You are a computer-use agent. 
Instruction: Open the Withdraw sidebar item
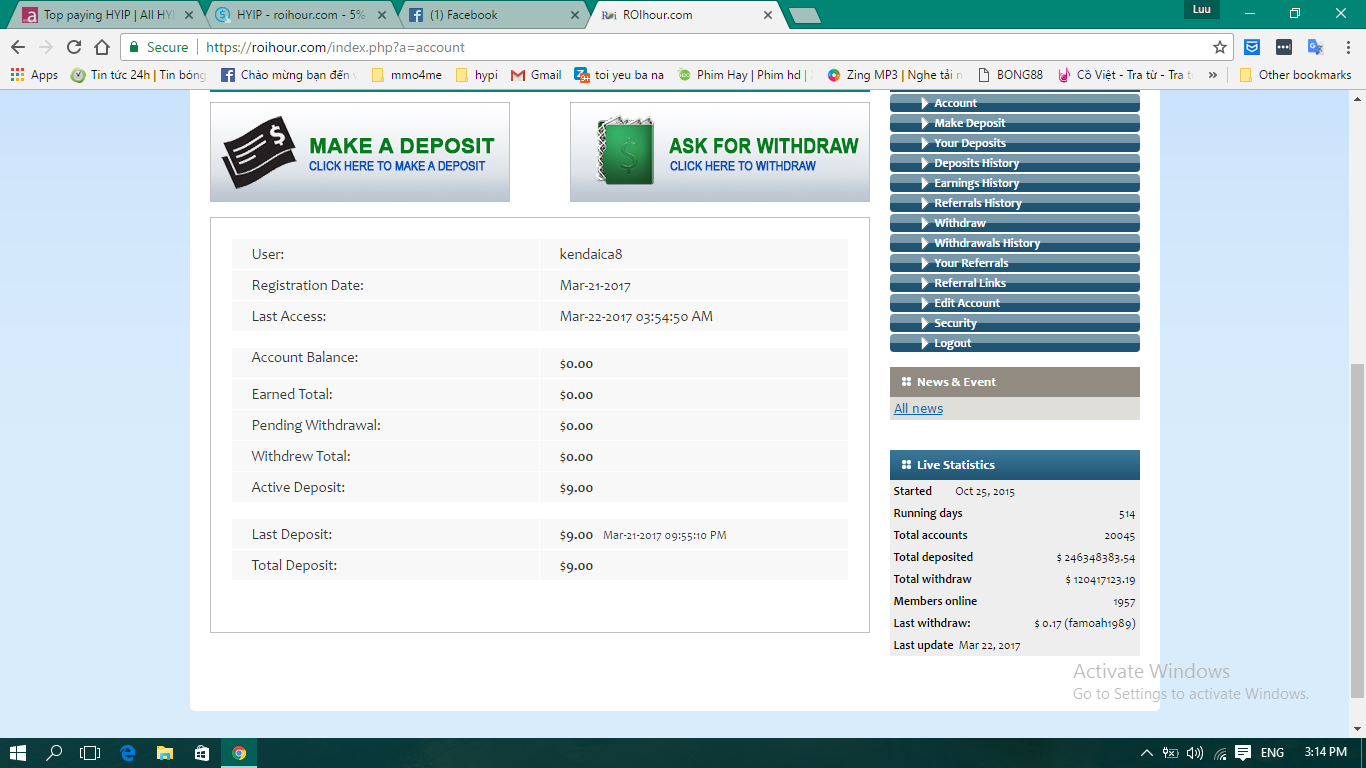(x=1015, y=223)
